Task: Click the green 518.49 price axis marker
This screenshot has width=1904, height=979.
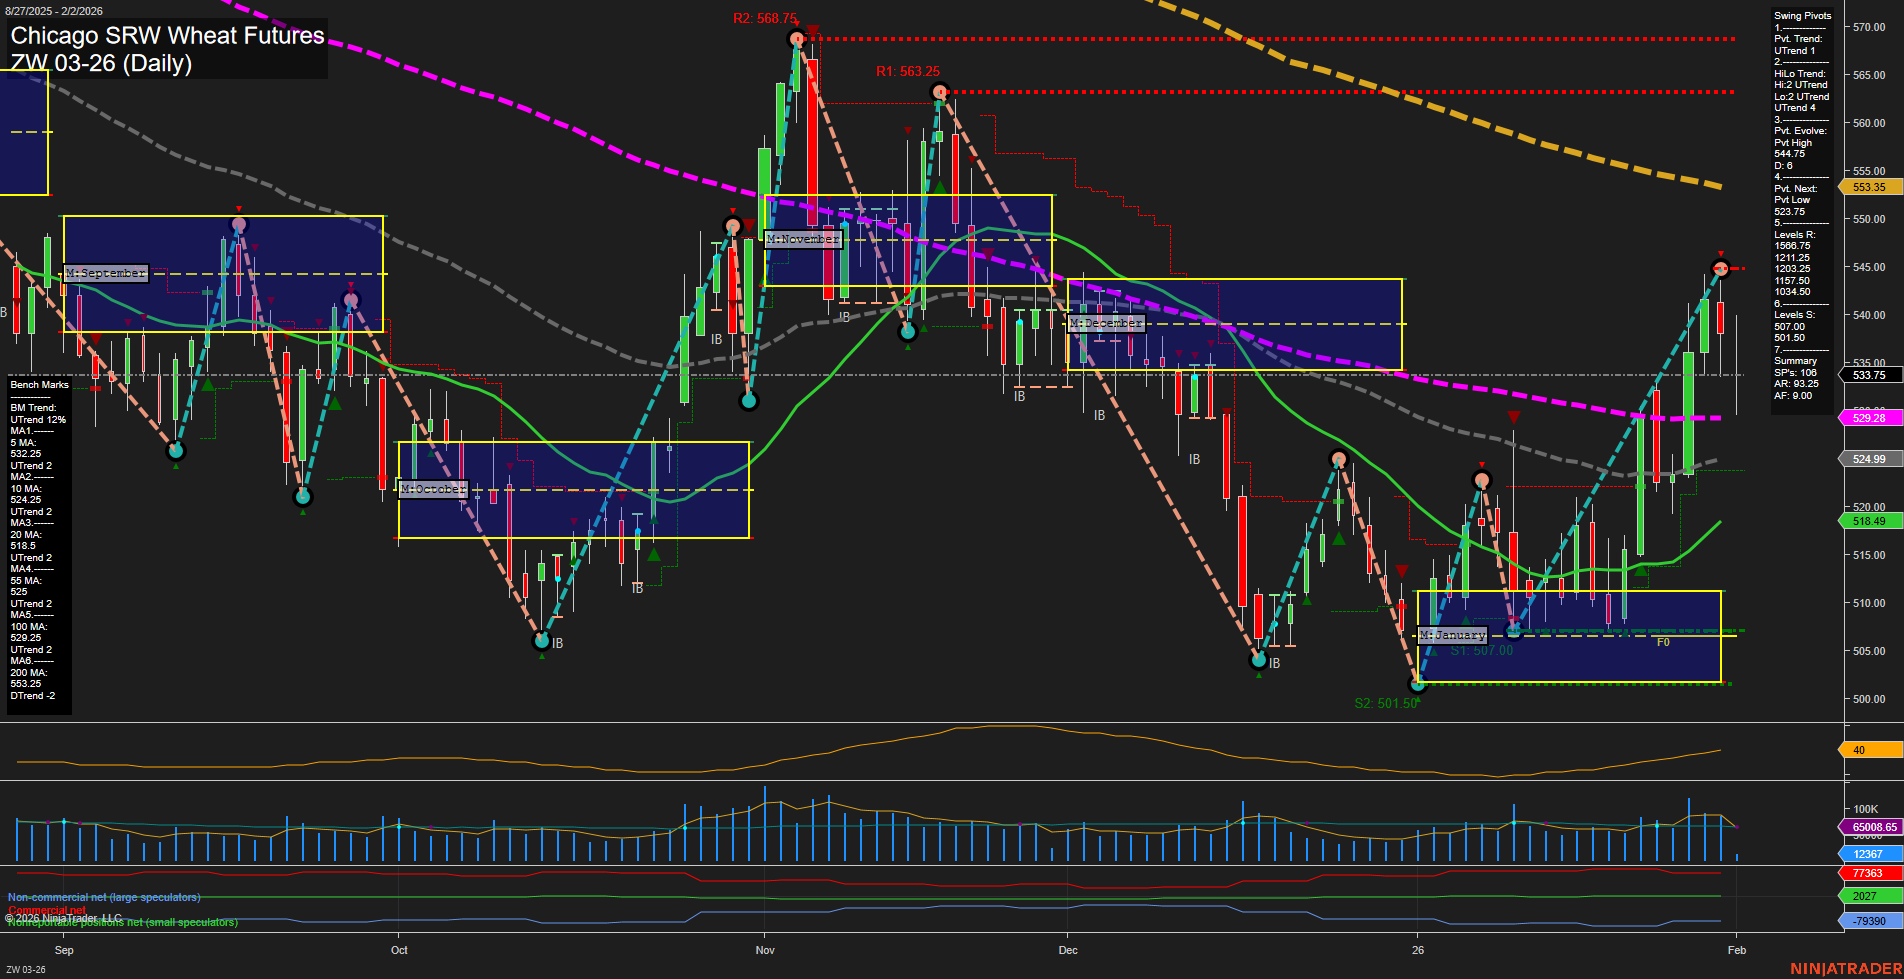Action: (1869, 521)
